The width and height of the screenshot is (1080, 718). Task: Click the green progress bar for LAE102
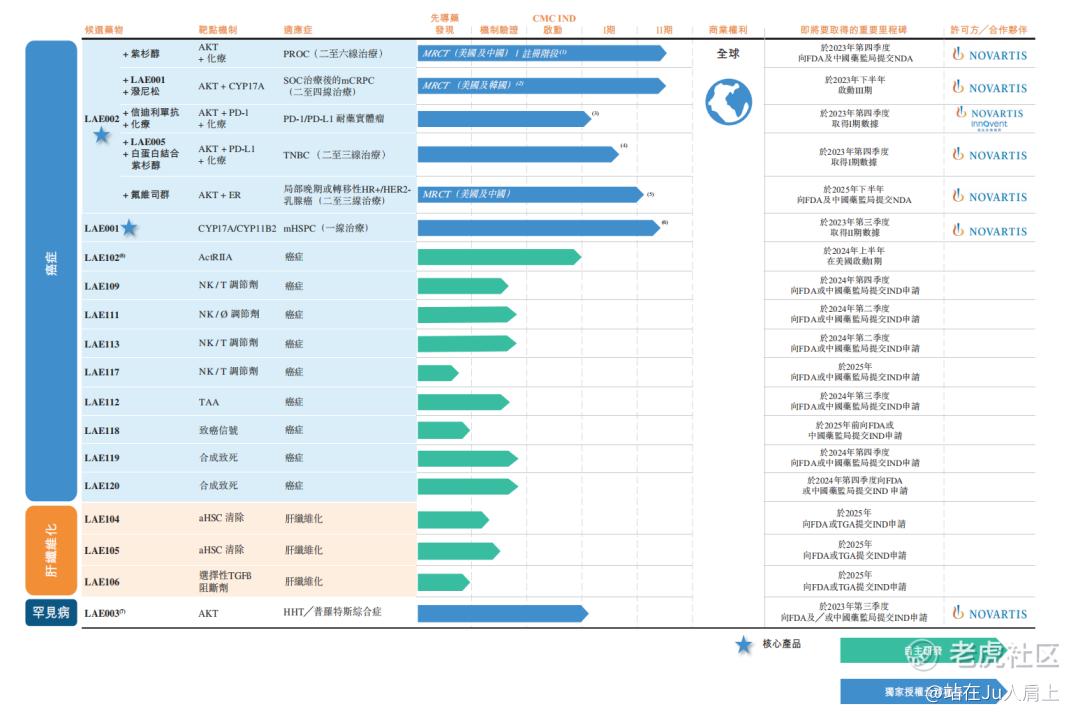pos(499,257)
